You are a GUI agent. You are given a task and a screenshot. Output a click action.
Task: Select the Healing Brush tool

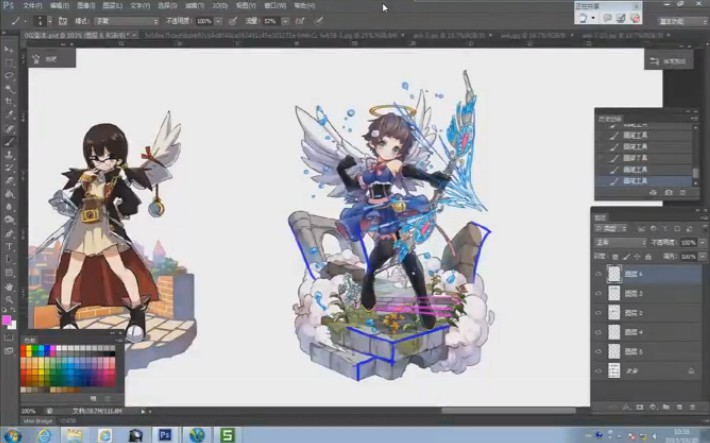coord(9,129)
